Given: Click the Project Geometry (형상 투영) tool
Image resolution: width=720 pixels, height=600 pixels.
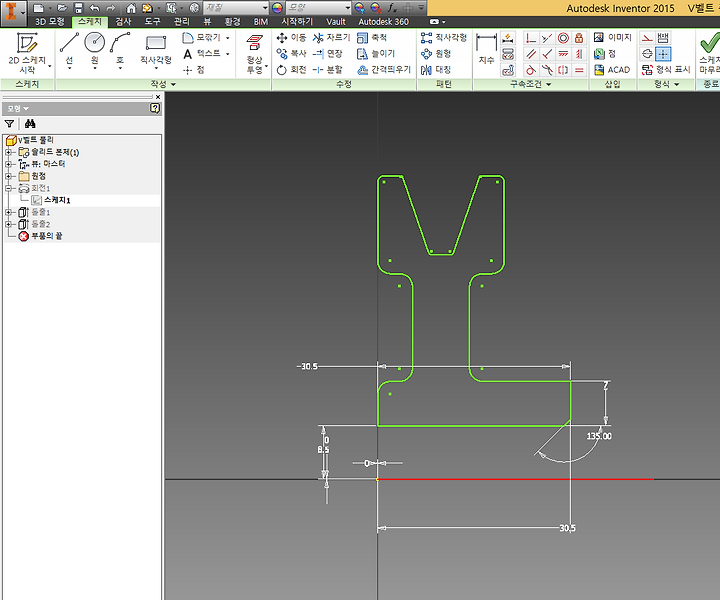Looking at the screenshot, I should (x=255, y=54).
